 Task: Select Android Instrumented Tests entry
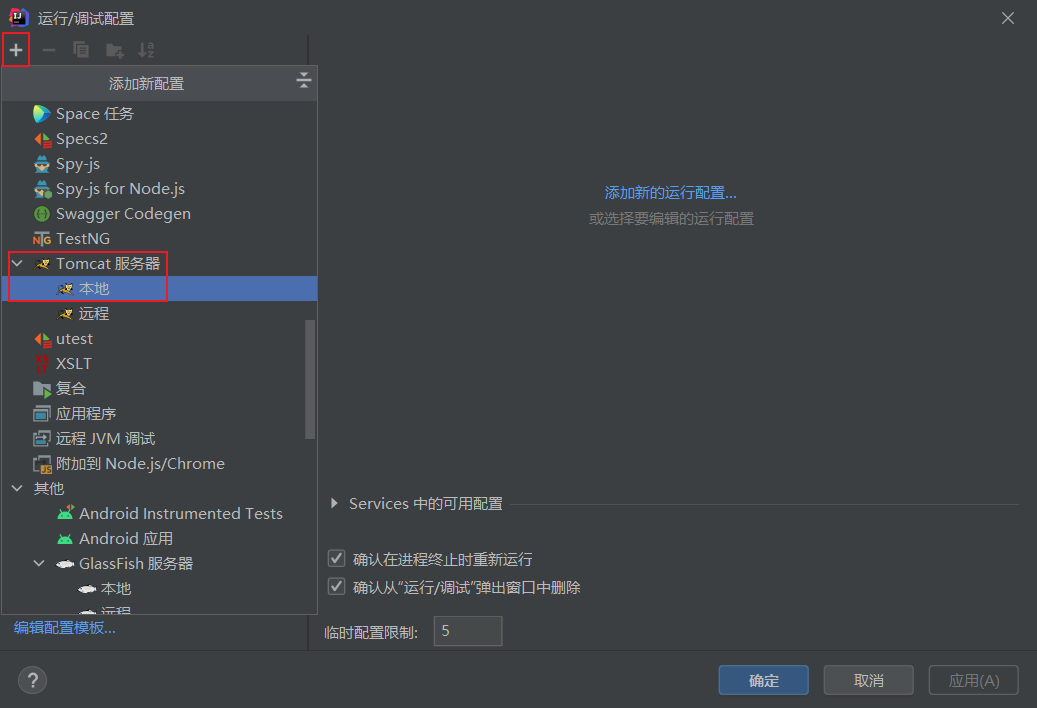[x=159, y=514]
